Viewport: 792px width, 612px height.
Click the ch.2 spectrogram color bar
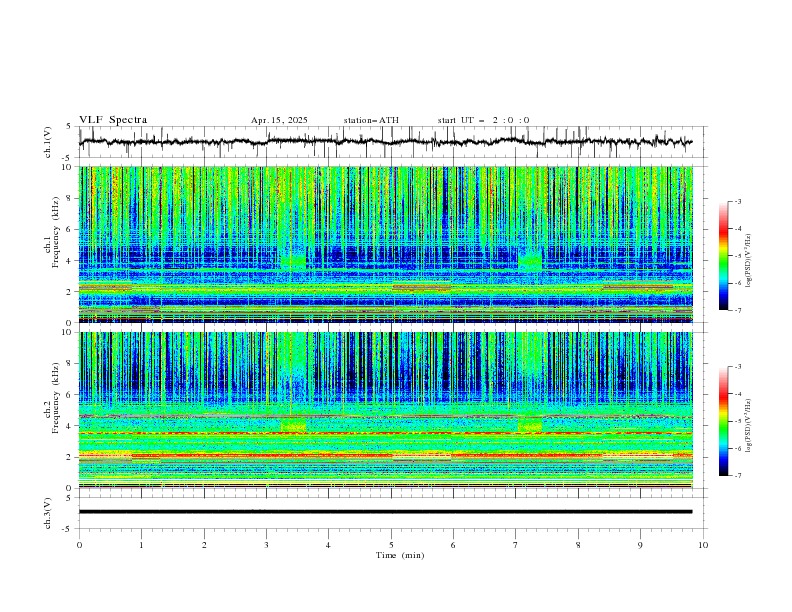point(724,421)
